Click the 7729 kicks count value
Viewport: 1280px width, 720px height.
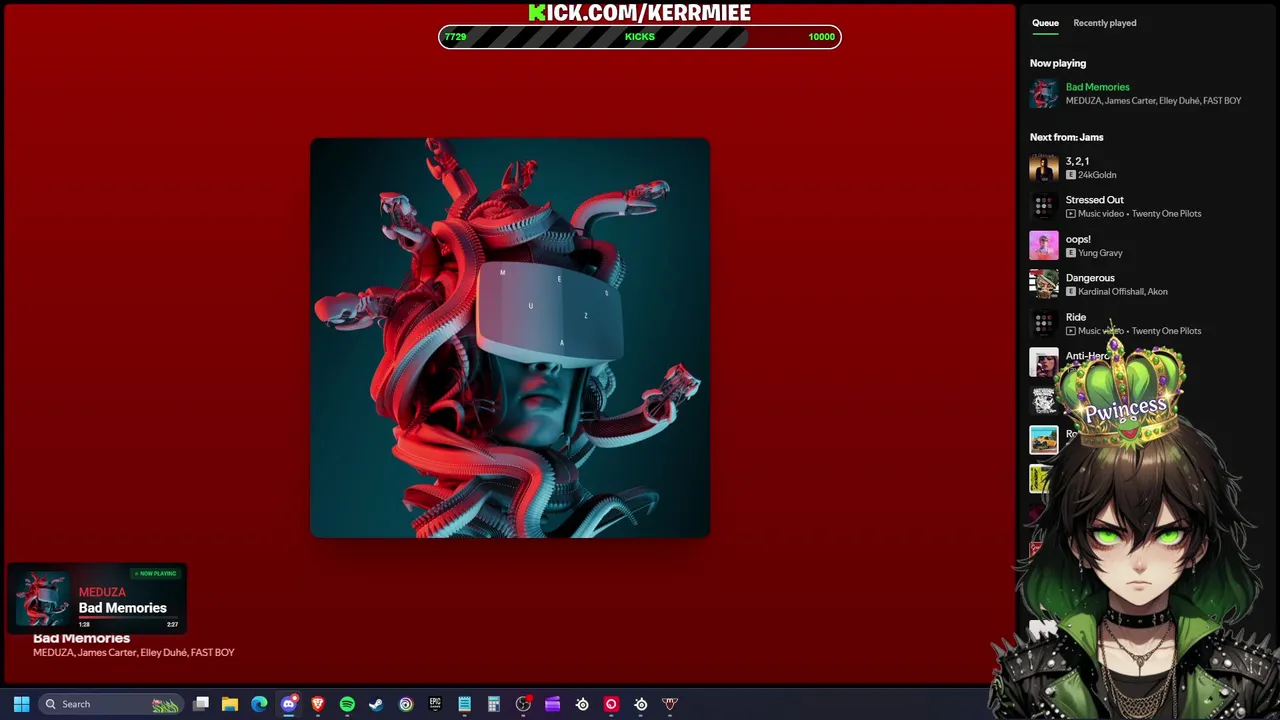coord(455,37)
